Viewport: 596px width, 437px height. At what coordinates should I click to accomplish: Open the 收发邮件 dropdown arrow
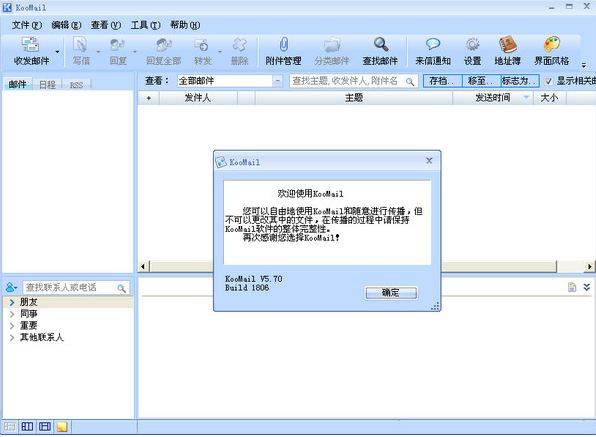[57, 52]
